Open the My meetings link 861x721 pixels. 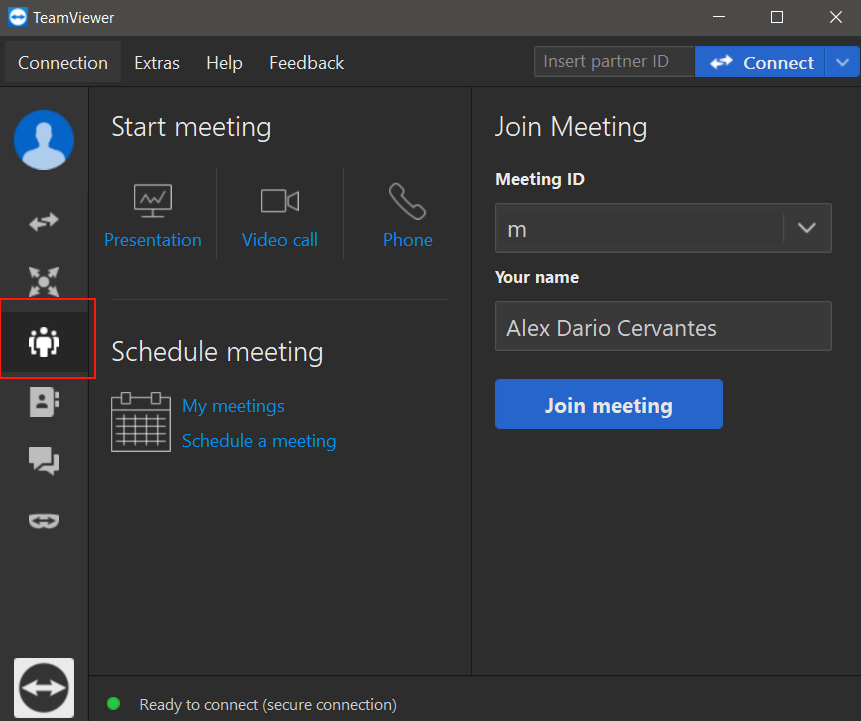(233, 406)
